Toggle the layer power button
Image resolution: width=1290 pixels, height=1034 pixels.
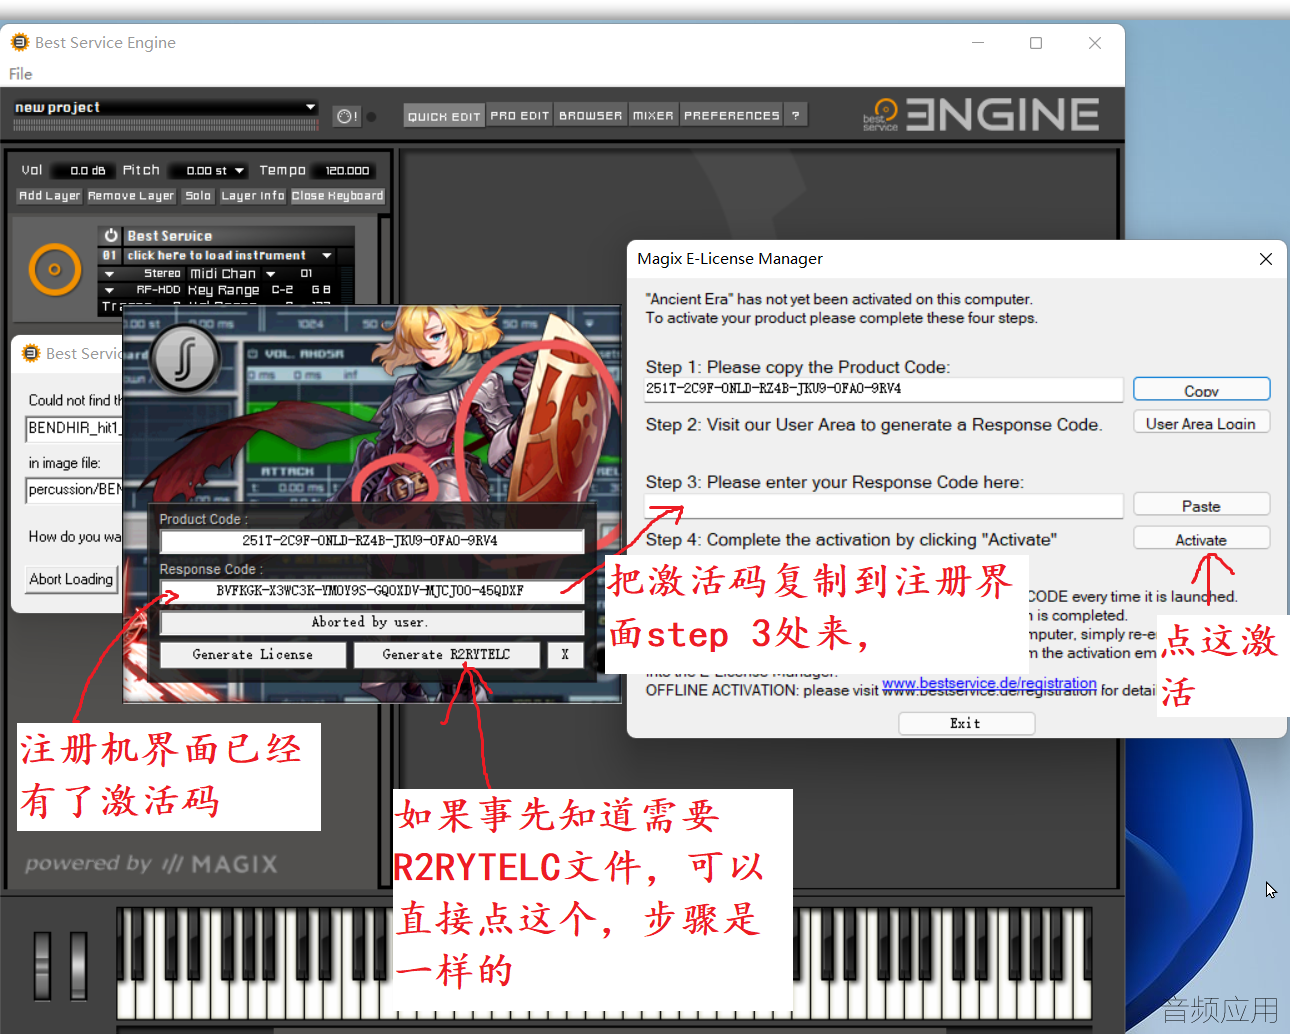pos(111,236)
